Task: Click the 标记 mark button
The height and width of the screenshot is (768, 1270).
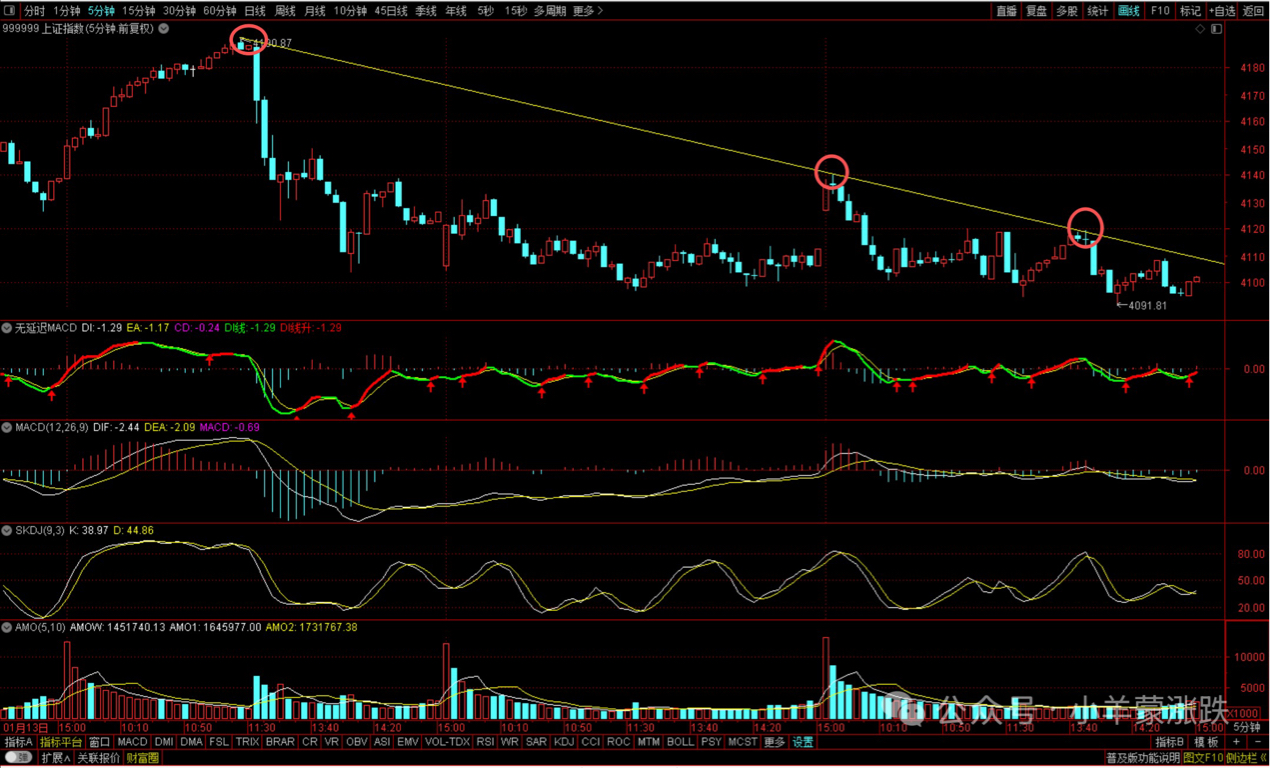Action: (1190, 11)
